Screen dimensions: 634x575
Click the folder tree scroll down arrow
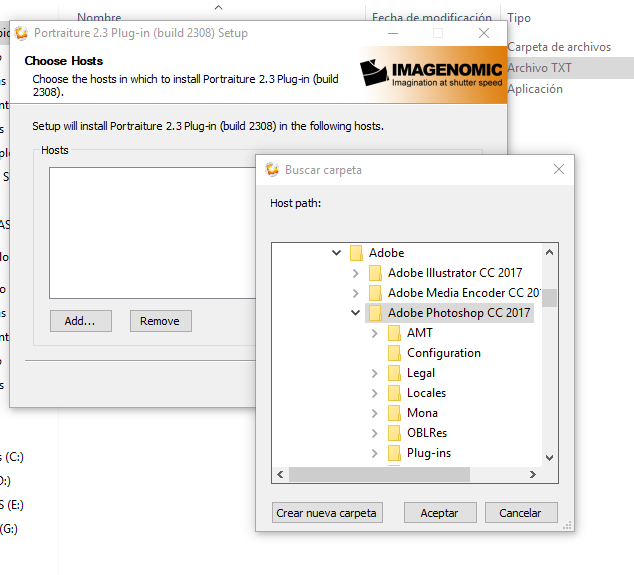pyautogui.click(x=549, y=458)
